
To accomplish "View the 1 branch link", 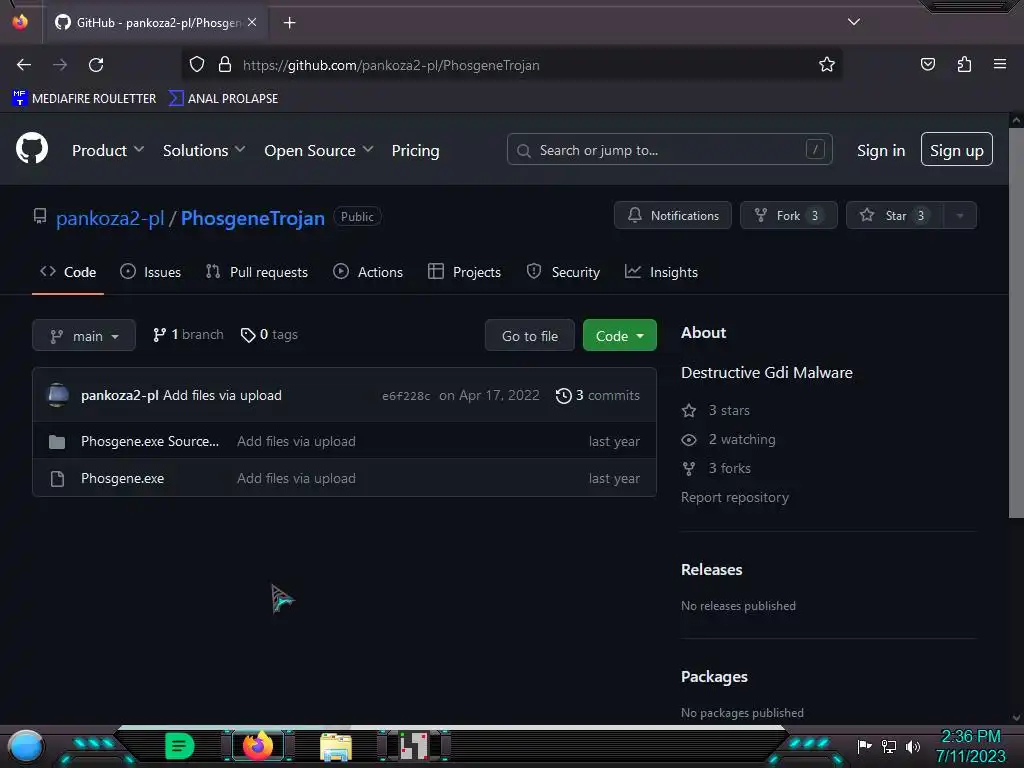I will coord(188,335).
